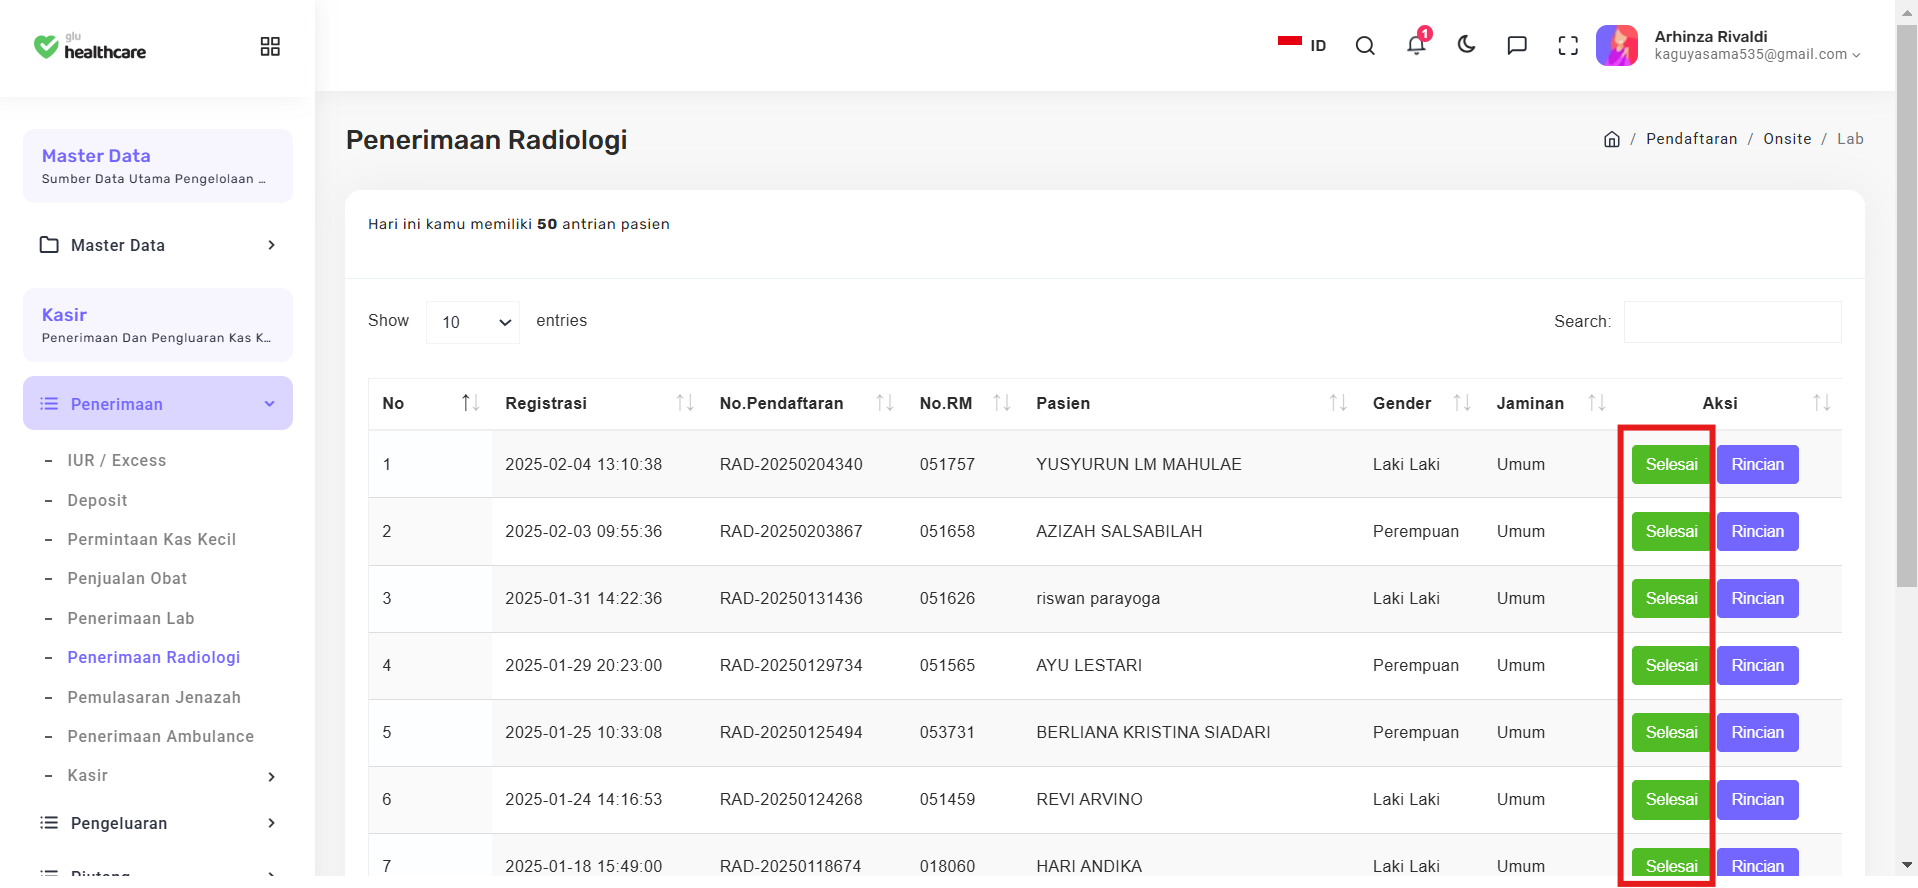Select registration number RAD-20250204340
The image size is (1918, 888).
[x=791, y=464]
